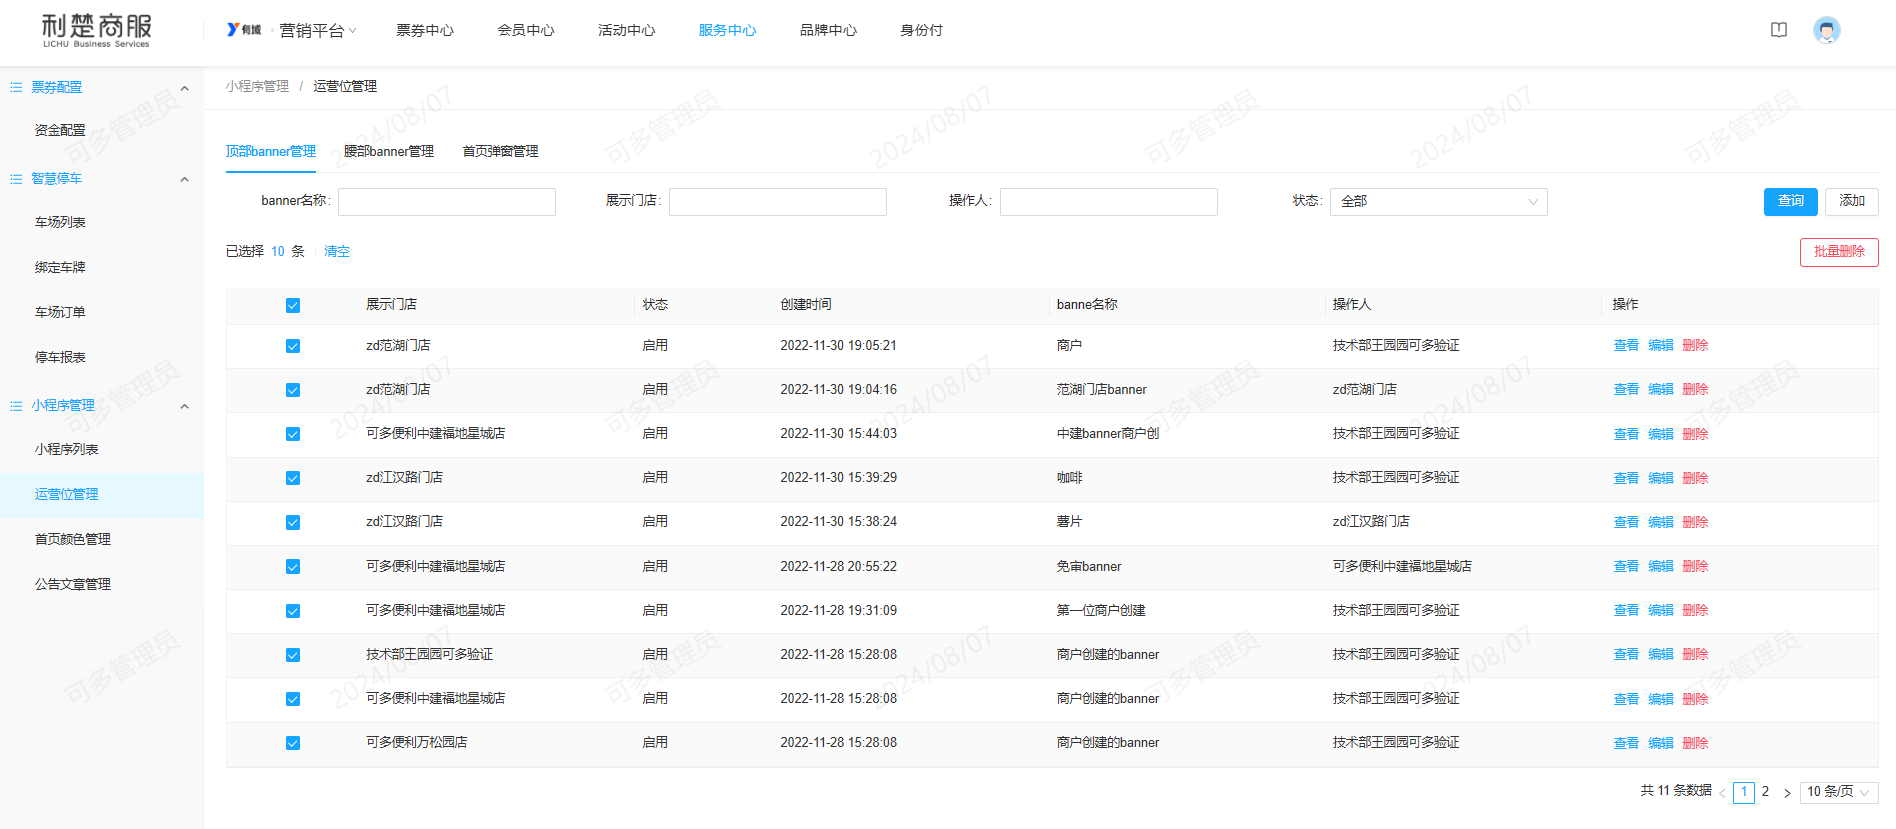Image resolution: width=1896 pixels, height=829 pixels.
Task: Click the 小程序管理 list icon
Action: point(16,406)
